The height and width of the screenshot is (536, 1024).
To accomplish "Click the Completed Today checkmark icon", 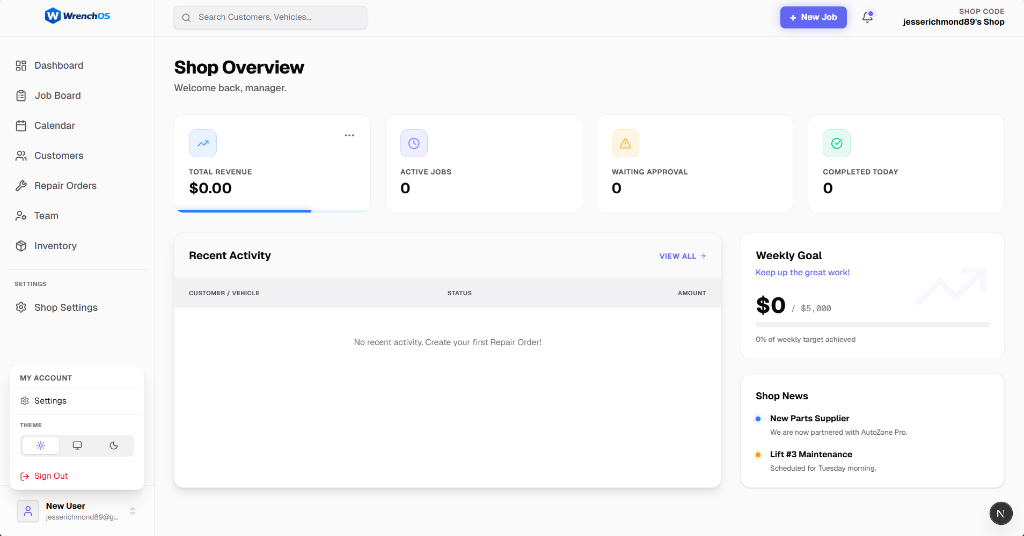I will (837, 143).
